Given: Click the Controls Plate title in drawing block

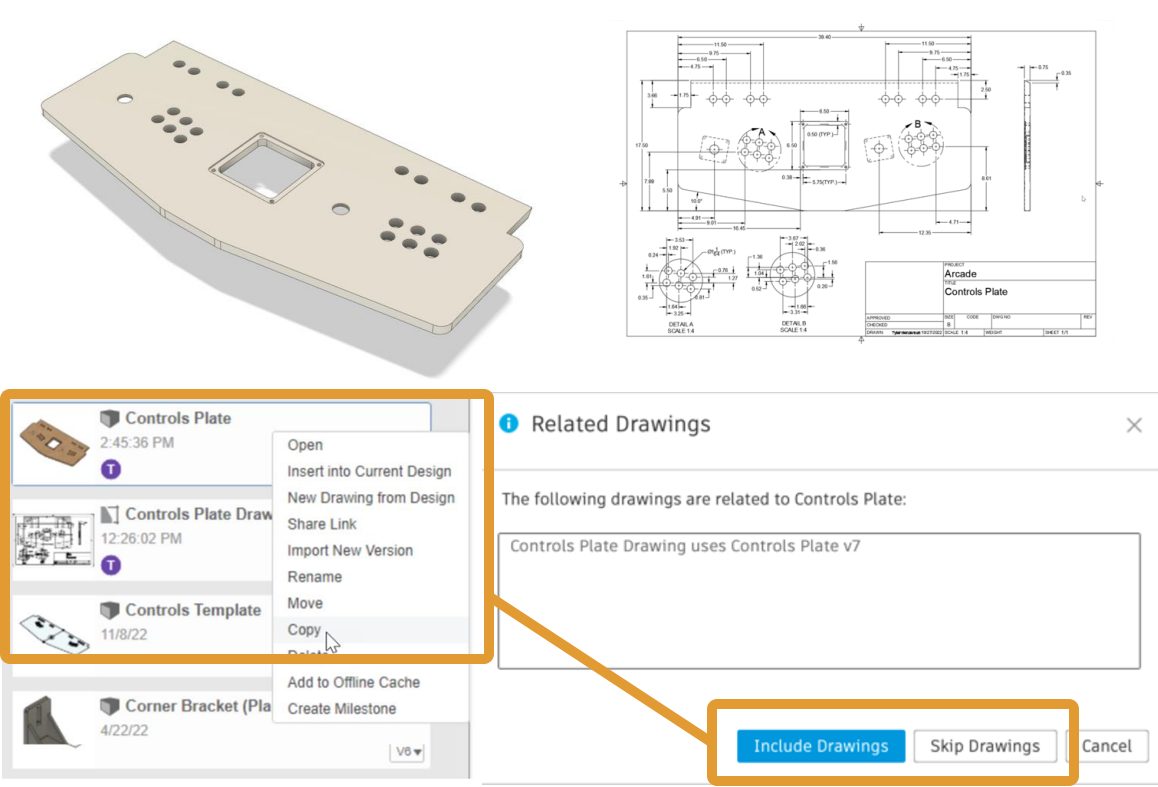Looking at the screenshot, I should [976, 292].
